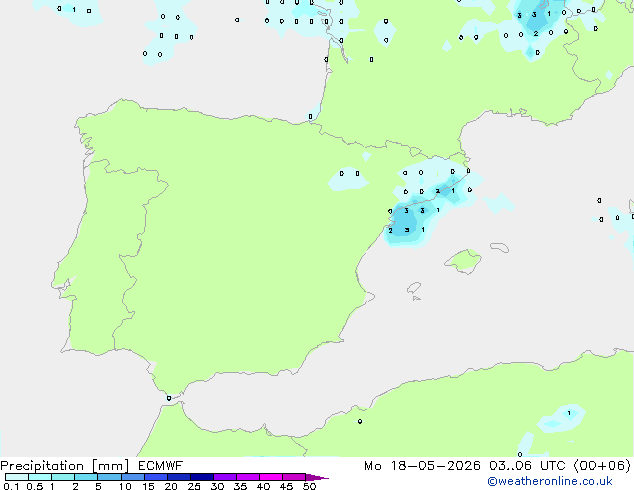Click the "Mo" weekday label
Image resolution: width=634 pixels, height=490 pixels.
coord(372,466)
